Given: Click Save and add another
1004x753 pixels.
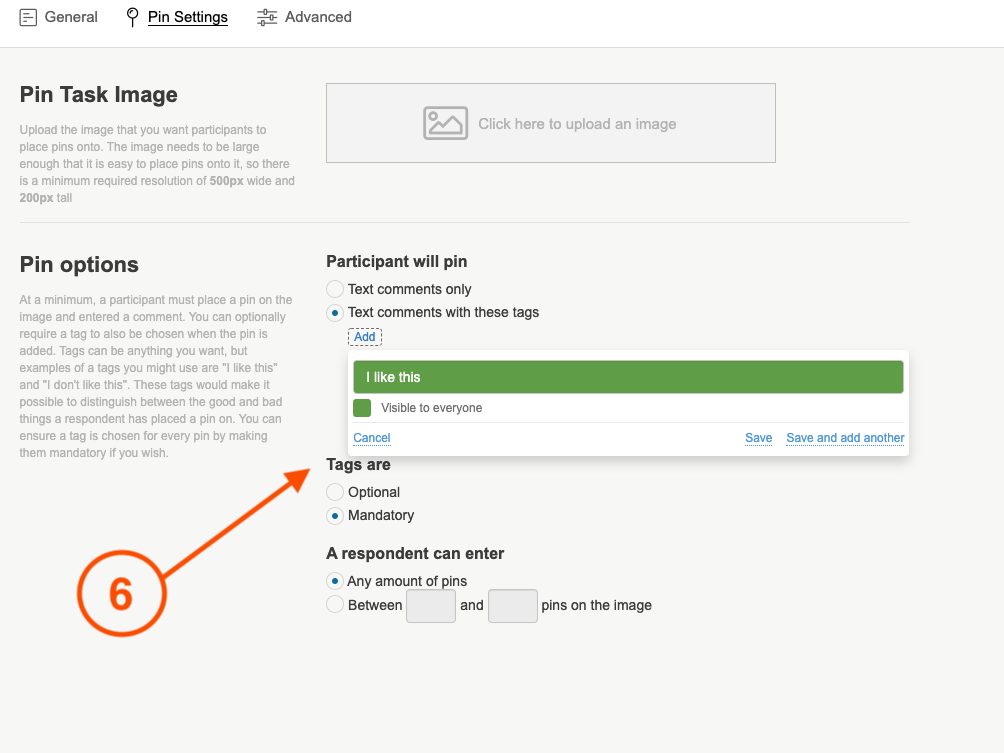Looking at the screenshot, I should [x=845, y=438].
